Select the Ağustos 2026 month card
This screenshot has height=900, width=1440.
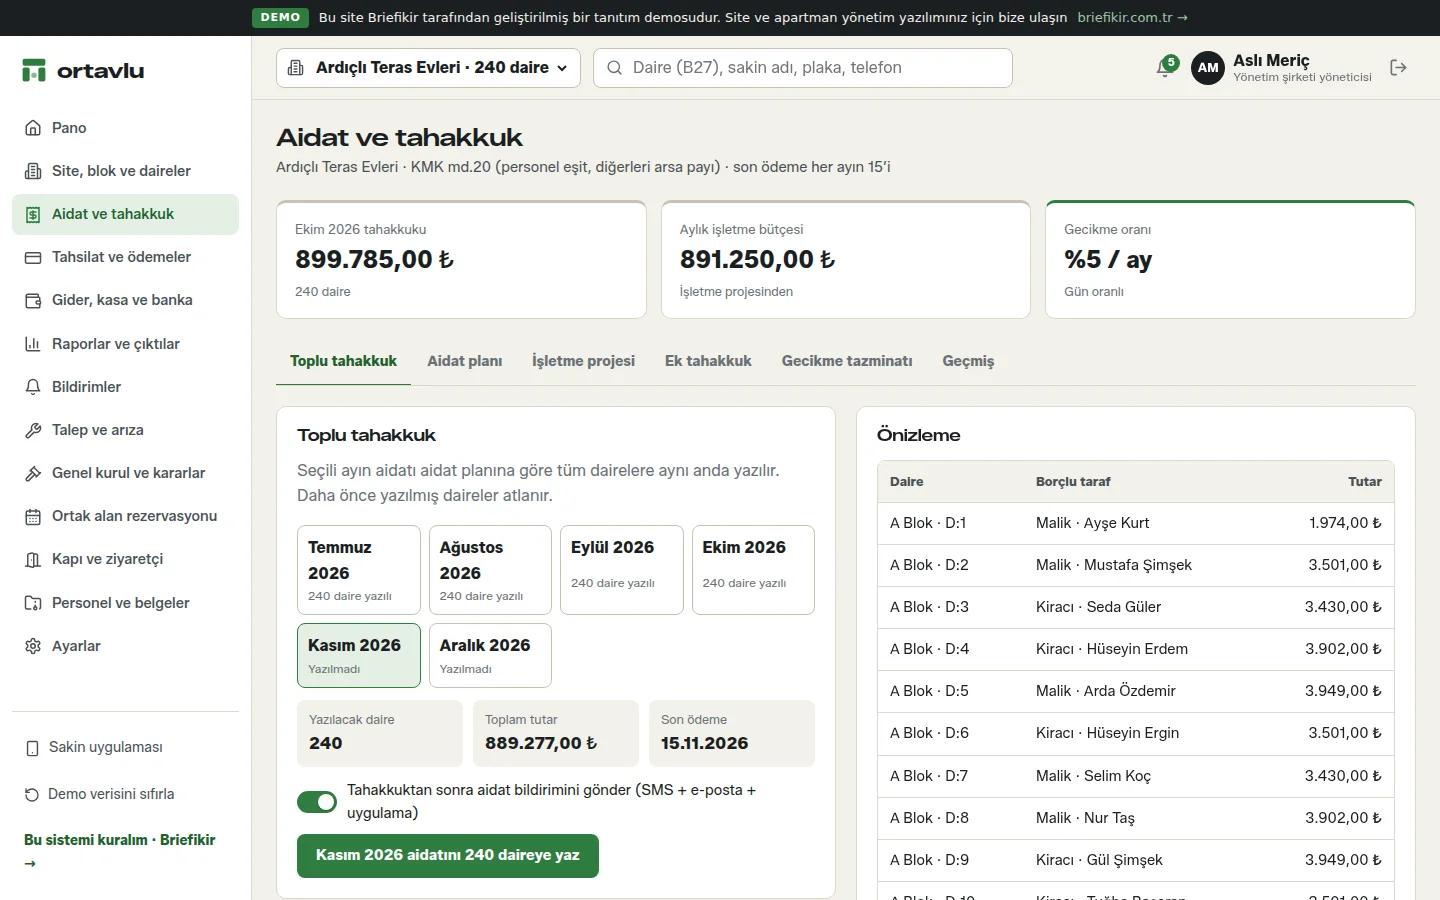pyautogui.click(x=490, y=570)
